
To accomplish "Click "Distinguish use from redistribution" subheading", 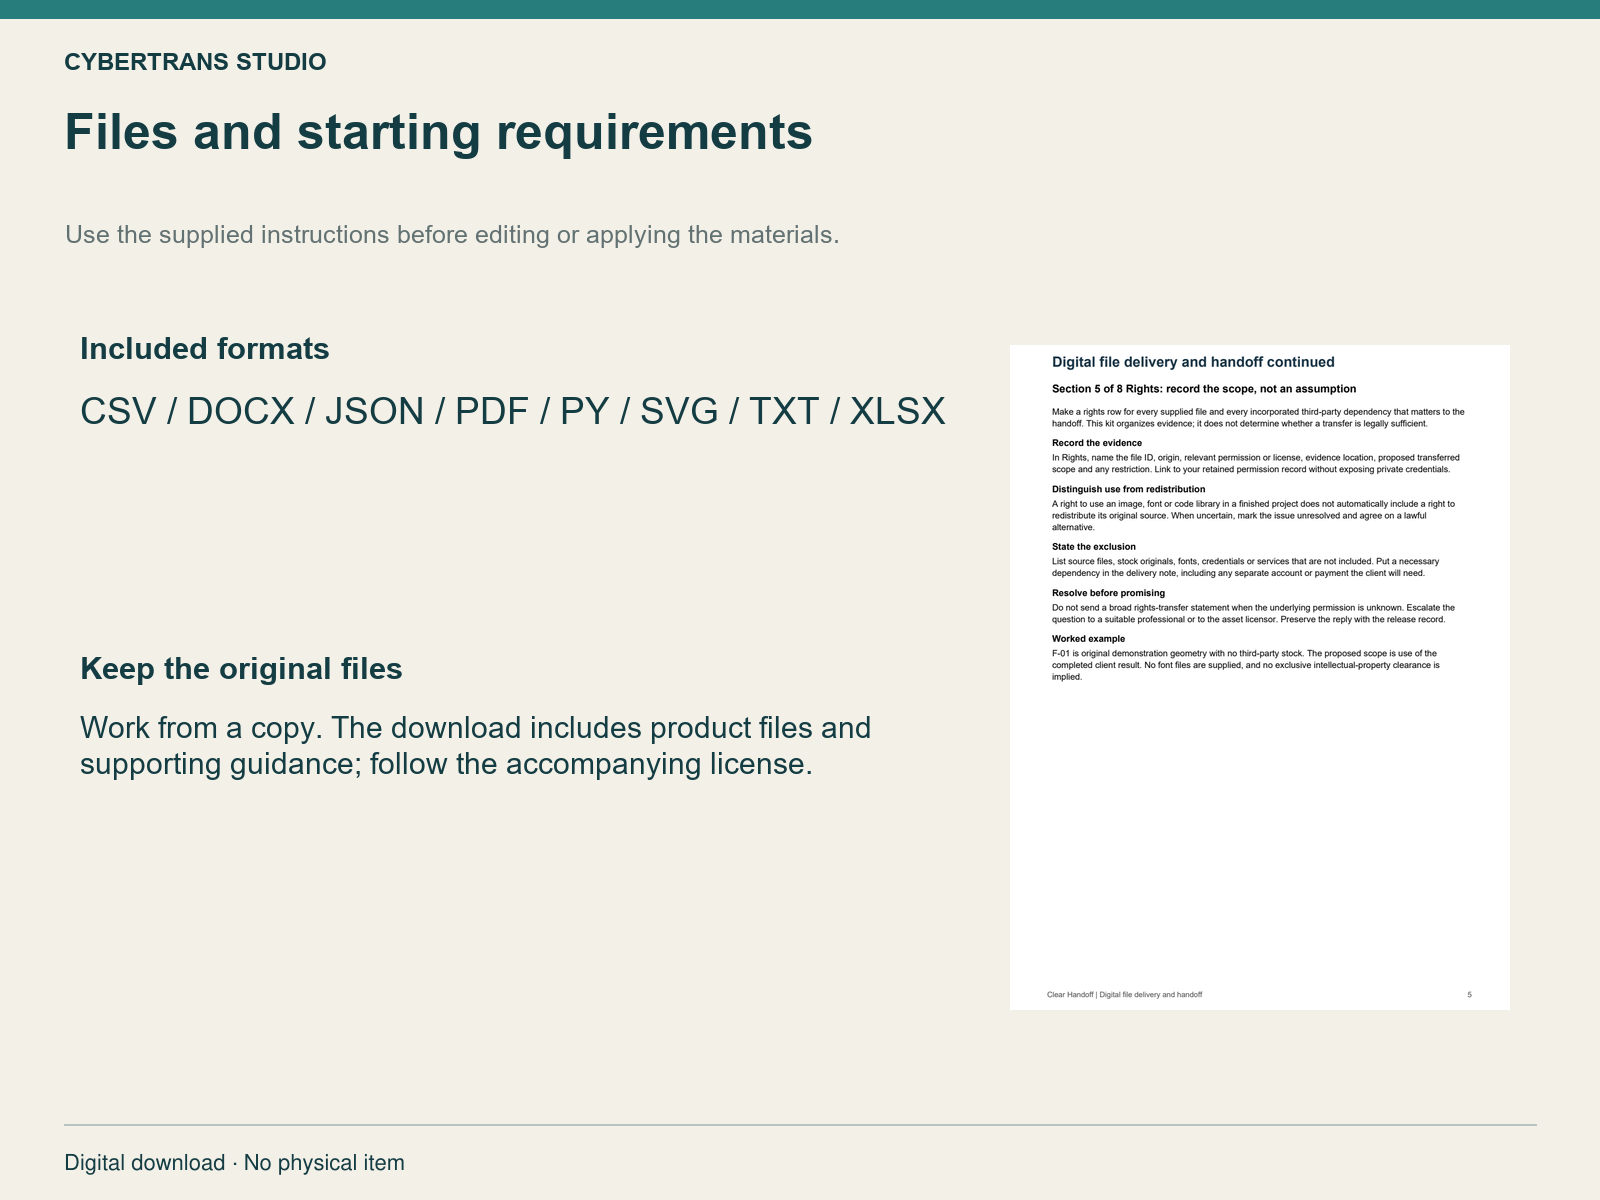I will (1128, 489).
